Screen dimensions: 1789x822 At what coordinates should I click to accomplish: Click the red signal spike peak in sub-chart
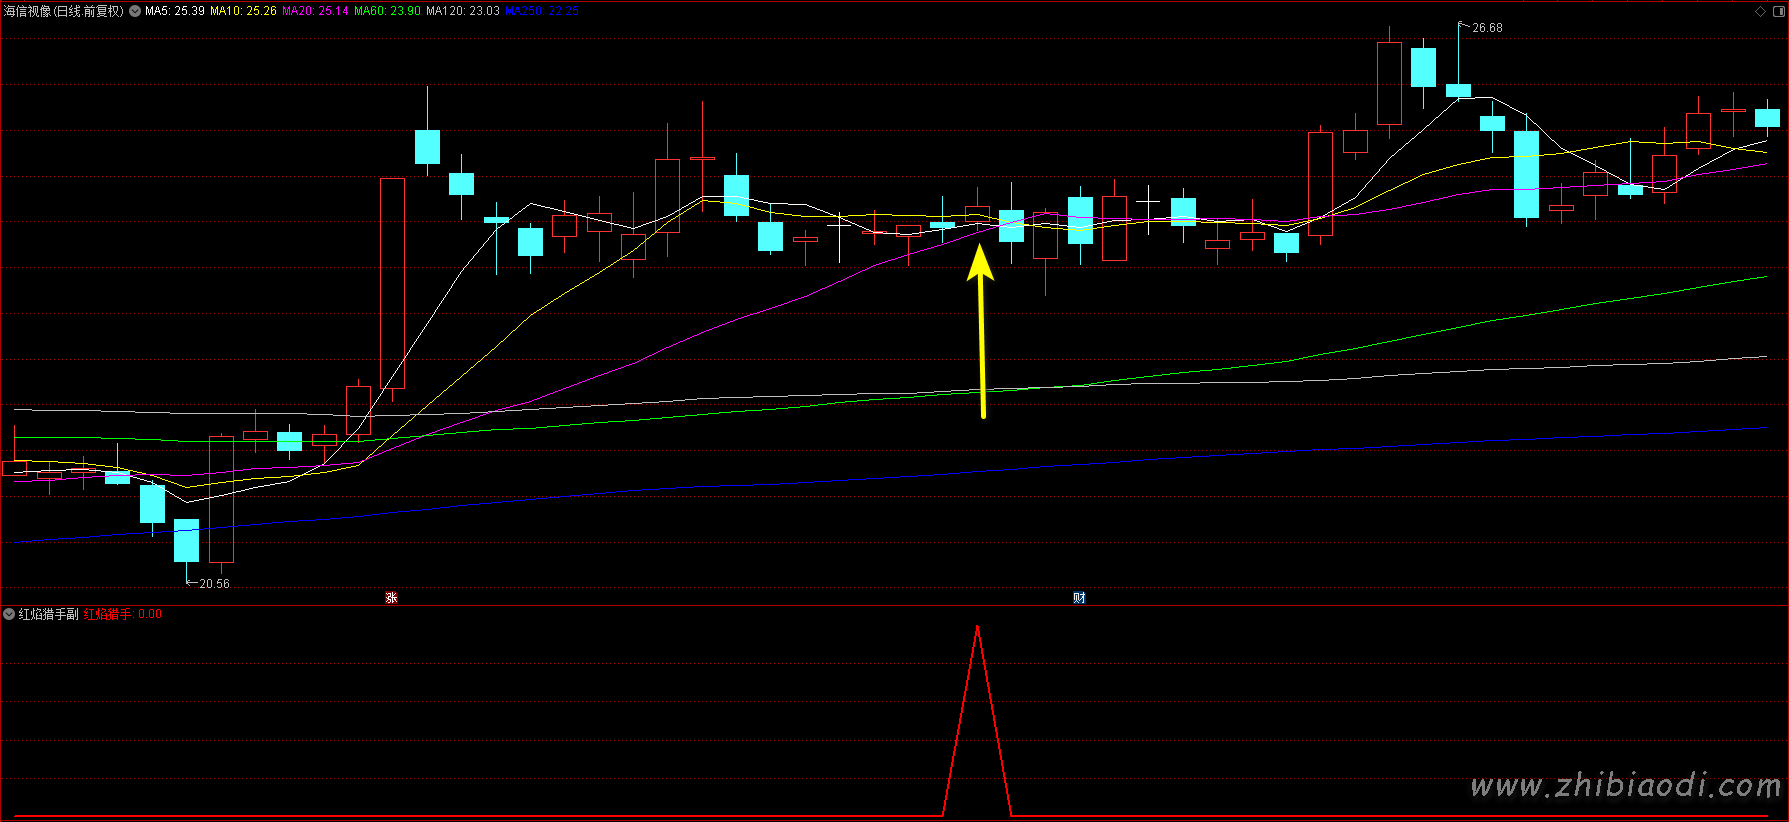(x=977, y=628)
